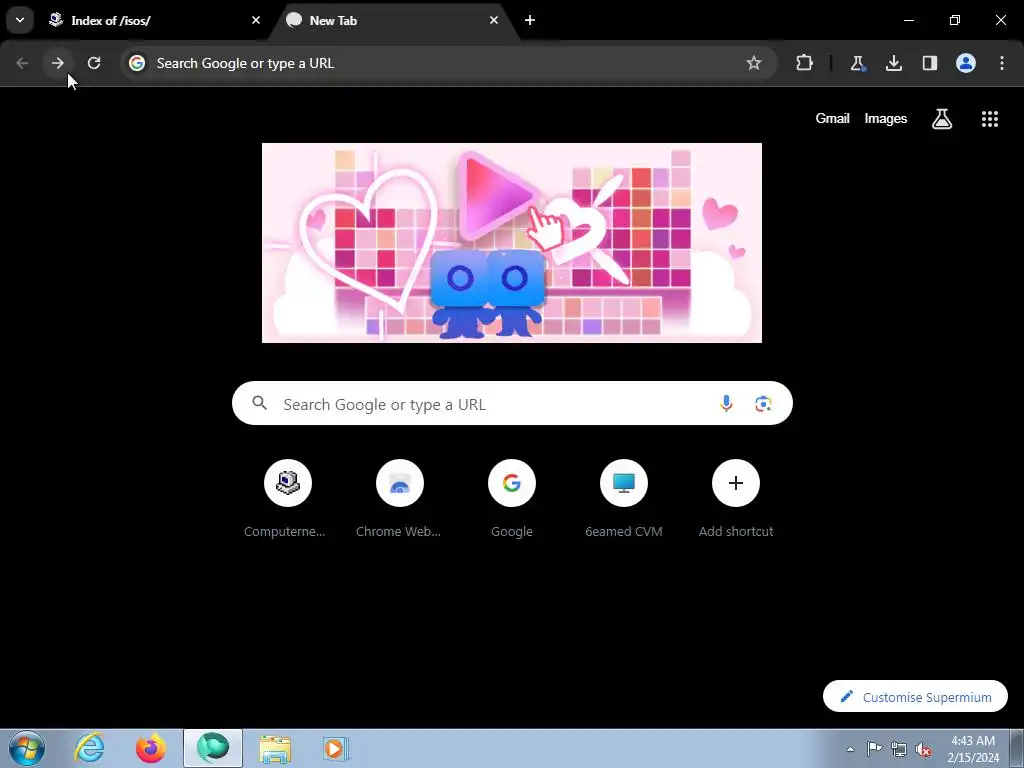1024x768 pixels.
Task: Open Windows Explorer from taskbar
Action: coord(275,748)
